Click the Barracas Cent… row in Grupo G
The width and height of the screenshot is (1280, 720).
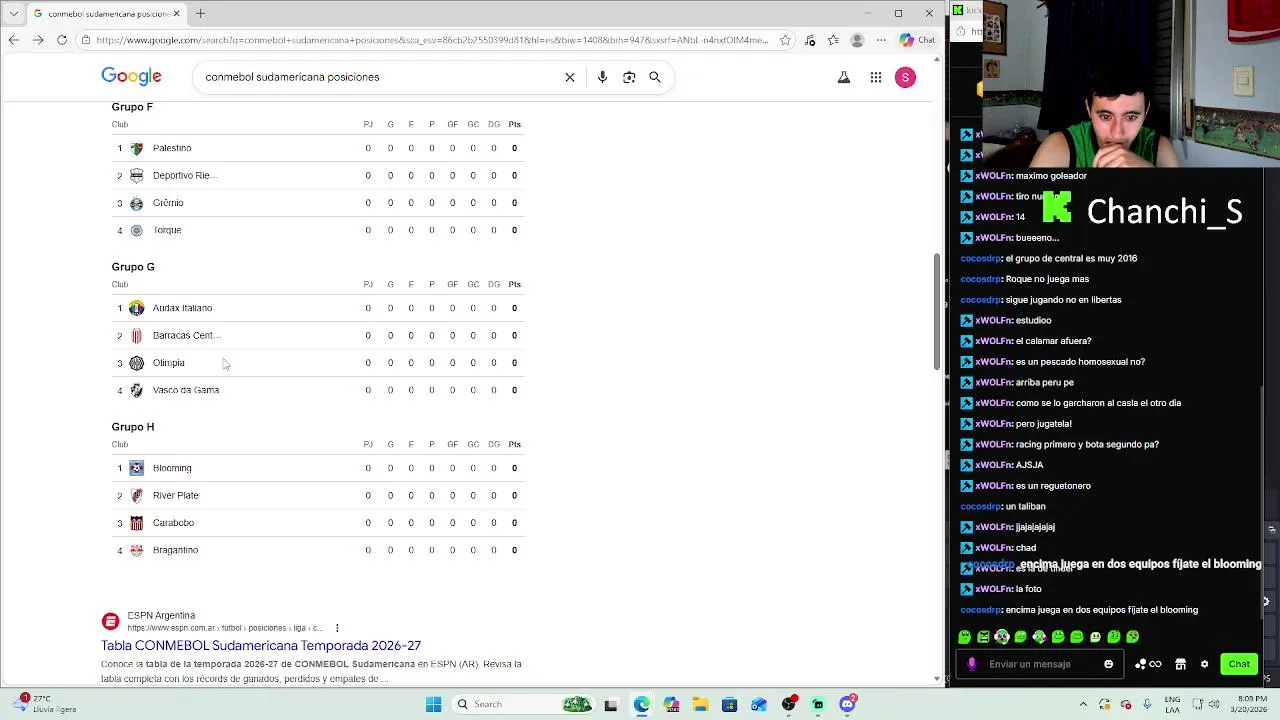click(x=318, y=335)
